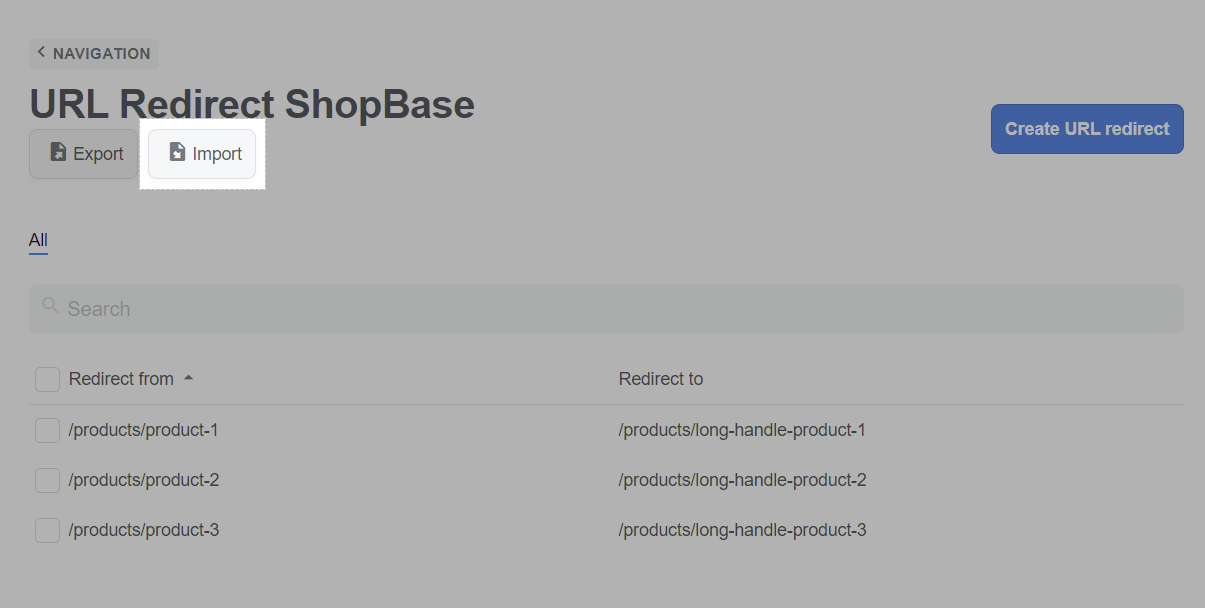Screen dimensions: 1205x608
Task: Toggle the sort arrow next to Redirect from
Action: (x=188, y=378)
